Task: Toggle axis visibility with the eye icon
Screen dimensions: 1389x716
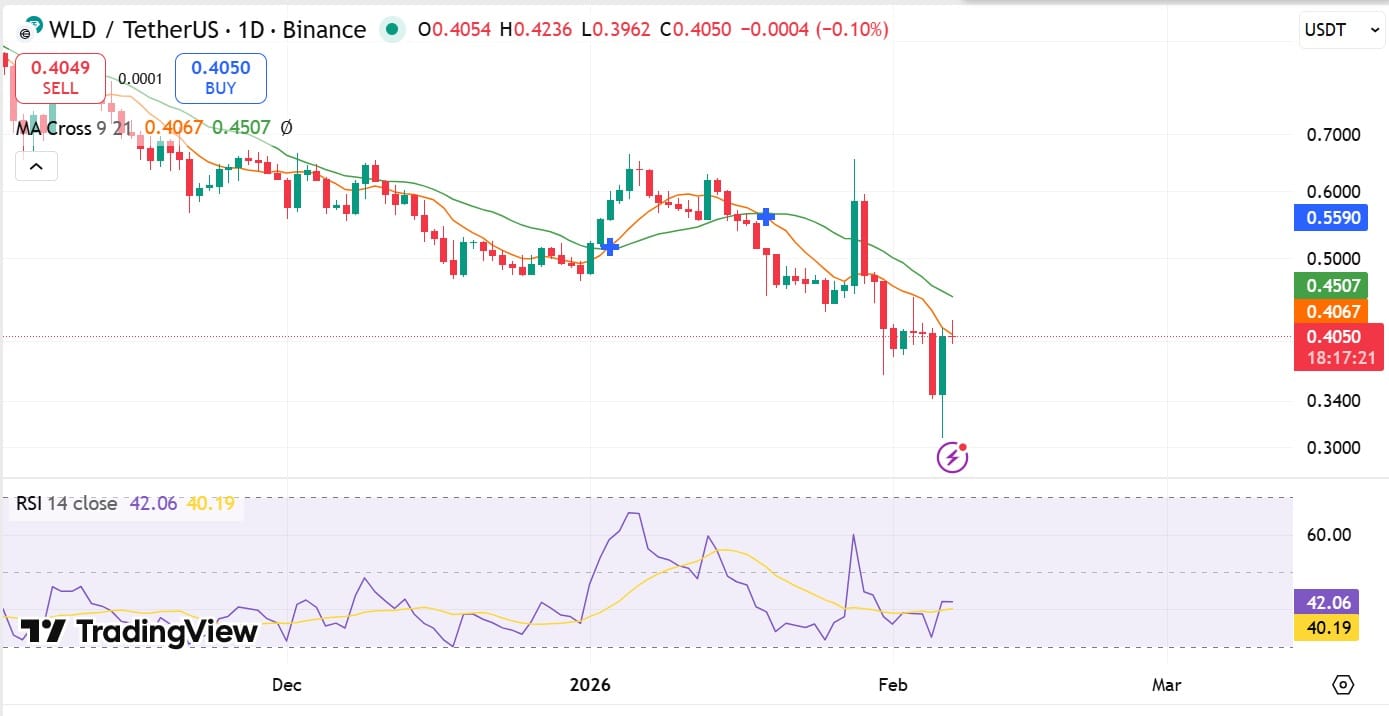Action: coord(1344,685)
